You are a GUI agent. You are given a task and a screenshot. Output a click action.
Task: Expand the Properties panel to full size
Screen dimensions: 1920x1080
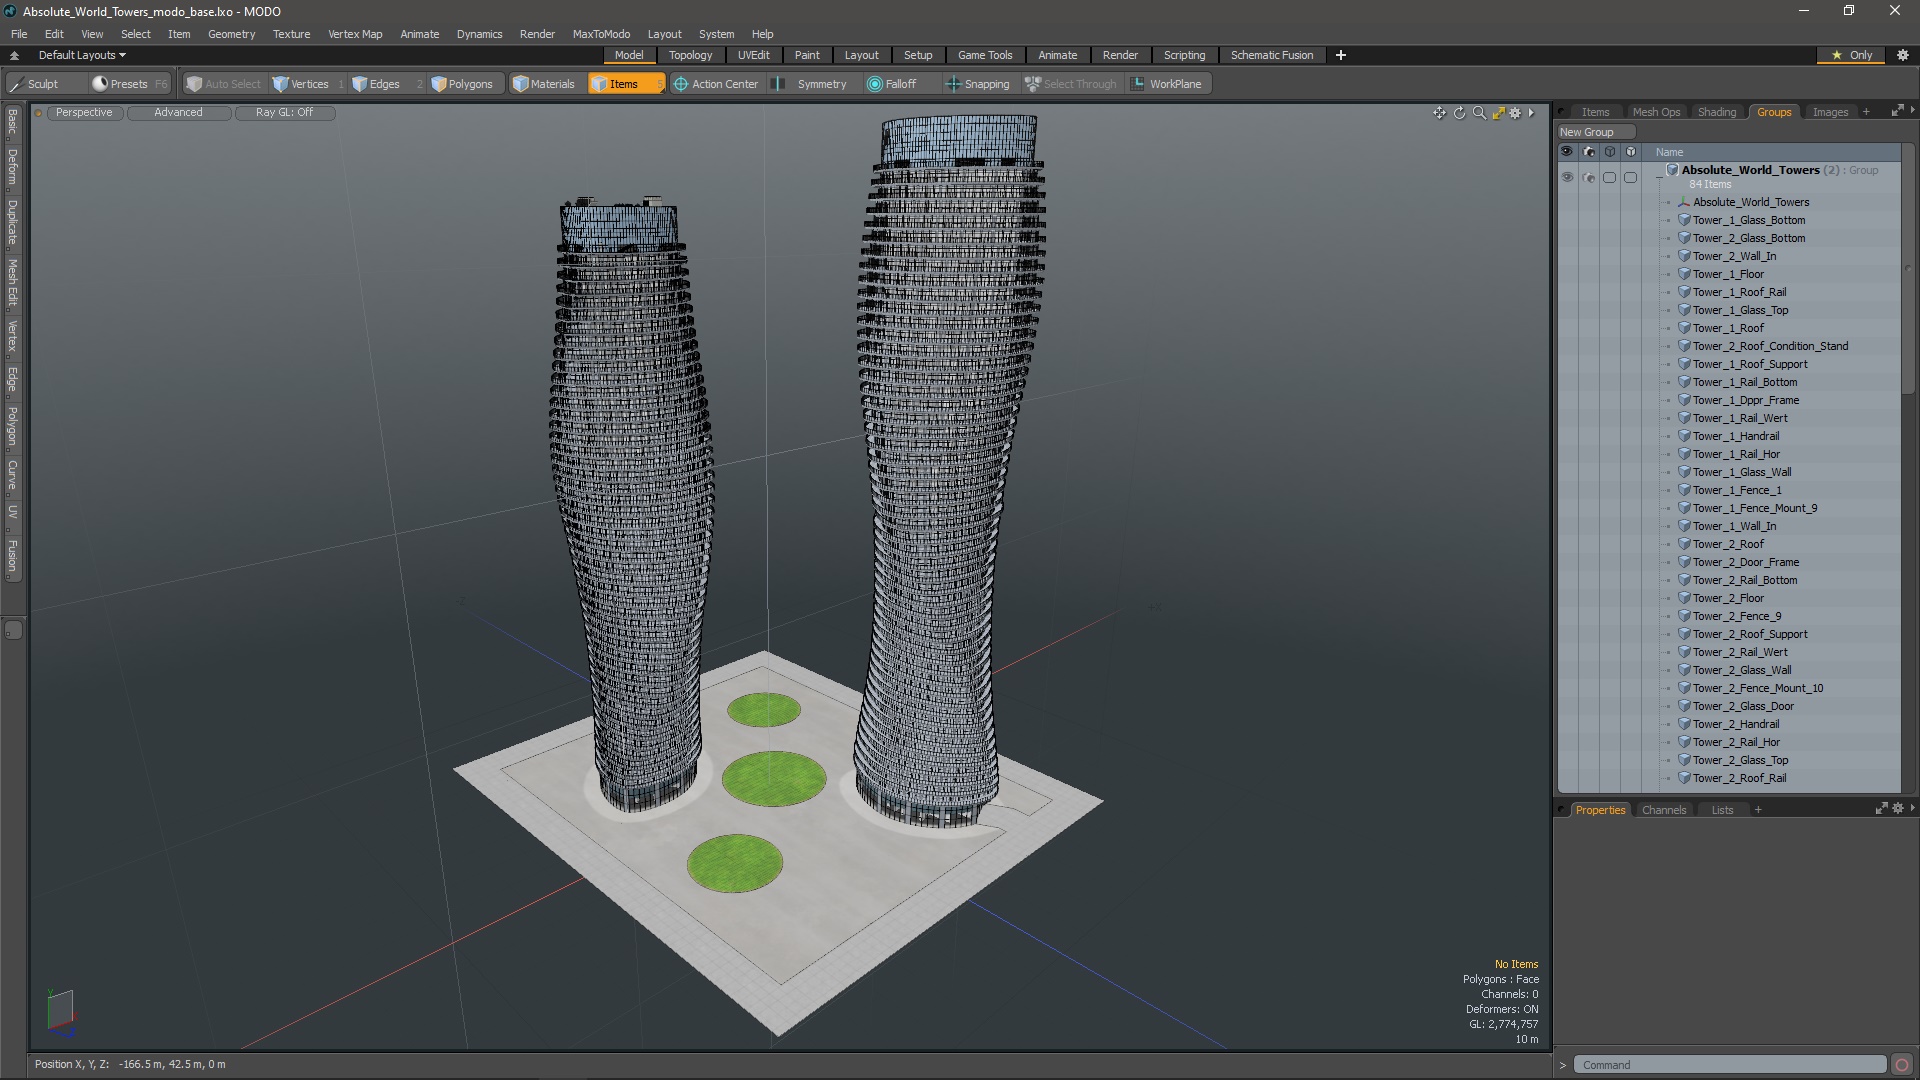click(1881, 808)
